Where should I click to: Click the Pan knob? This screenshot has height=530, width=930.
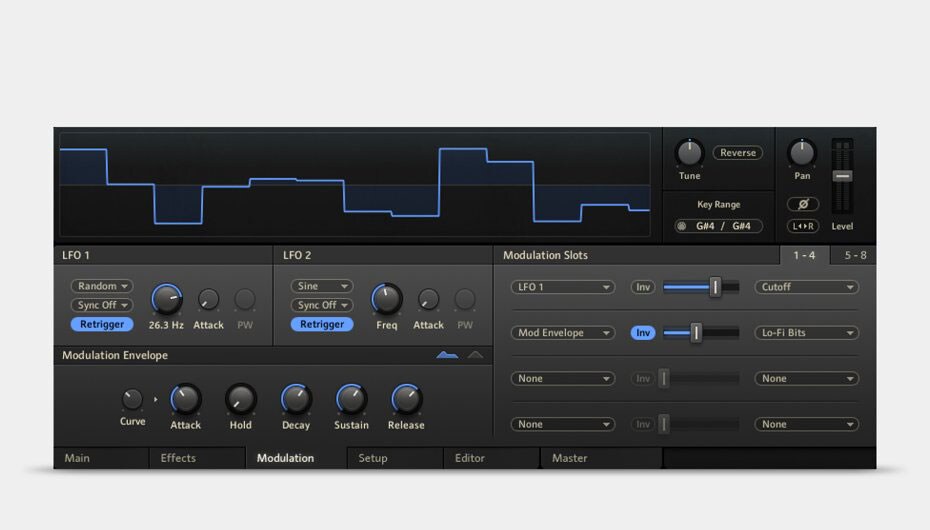point(802,153)
